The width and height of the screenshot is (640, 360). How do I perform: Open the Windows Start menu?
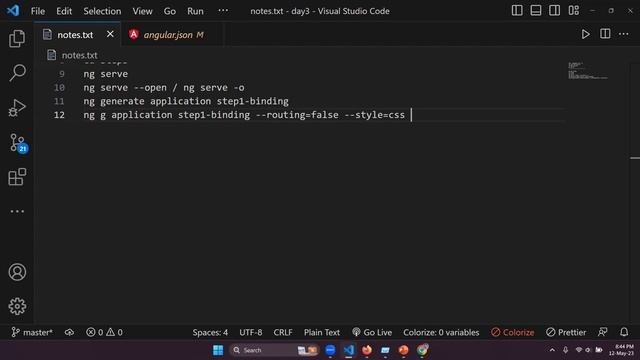[218, 350]
